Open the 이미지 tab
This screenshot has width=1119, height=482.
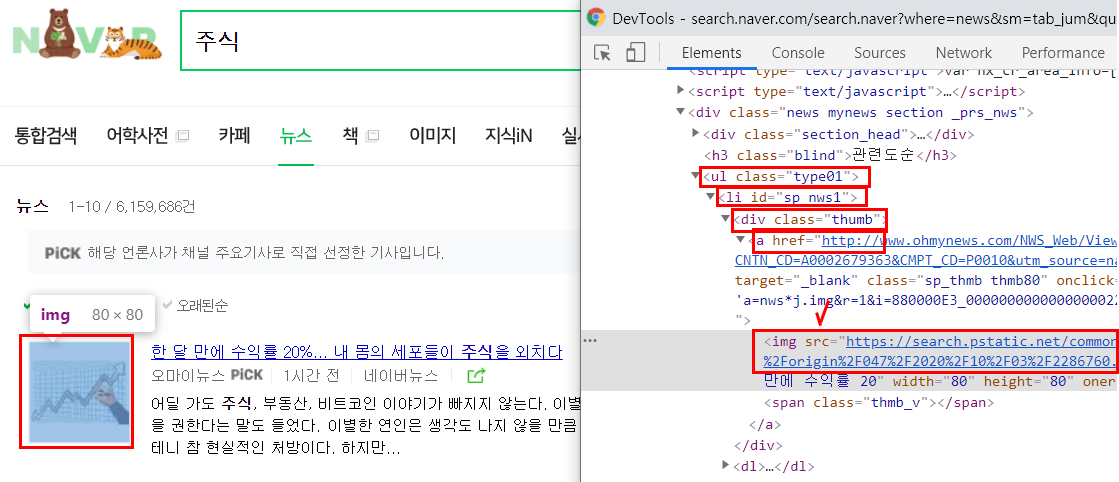click(x=432, y=135)
